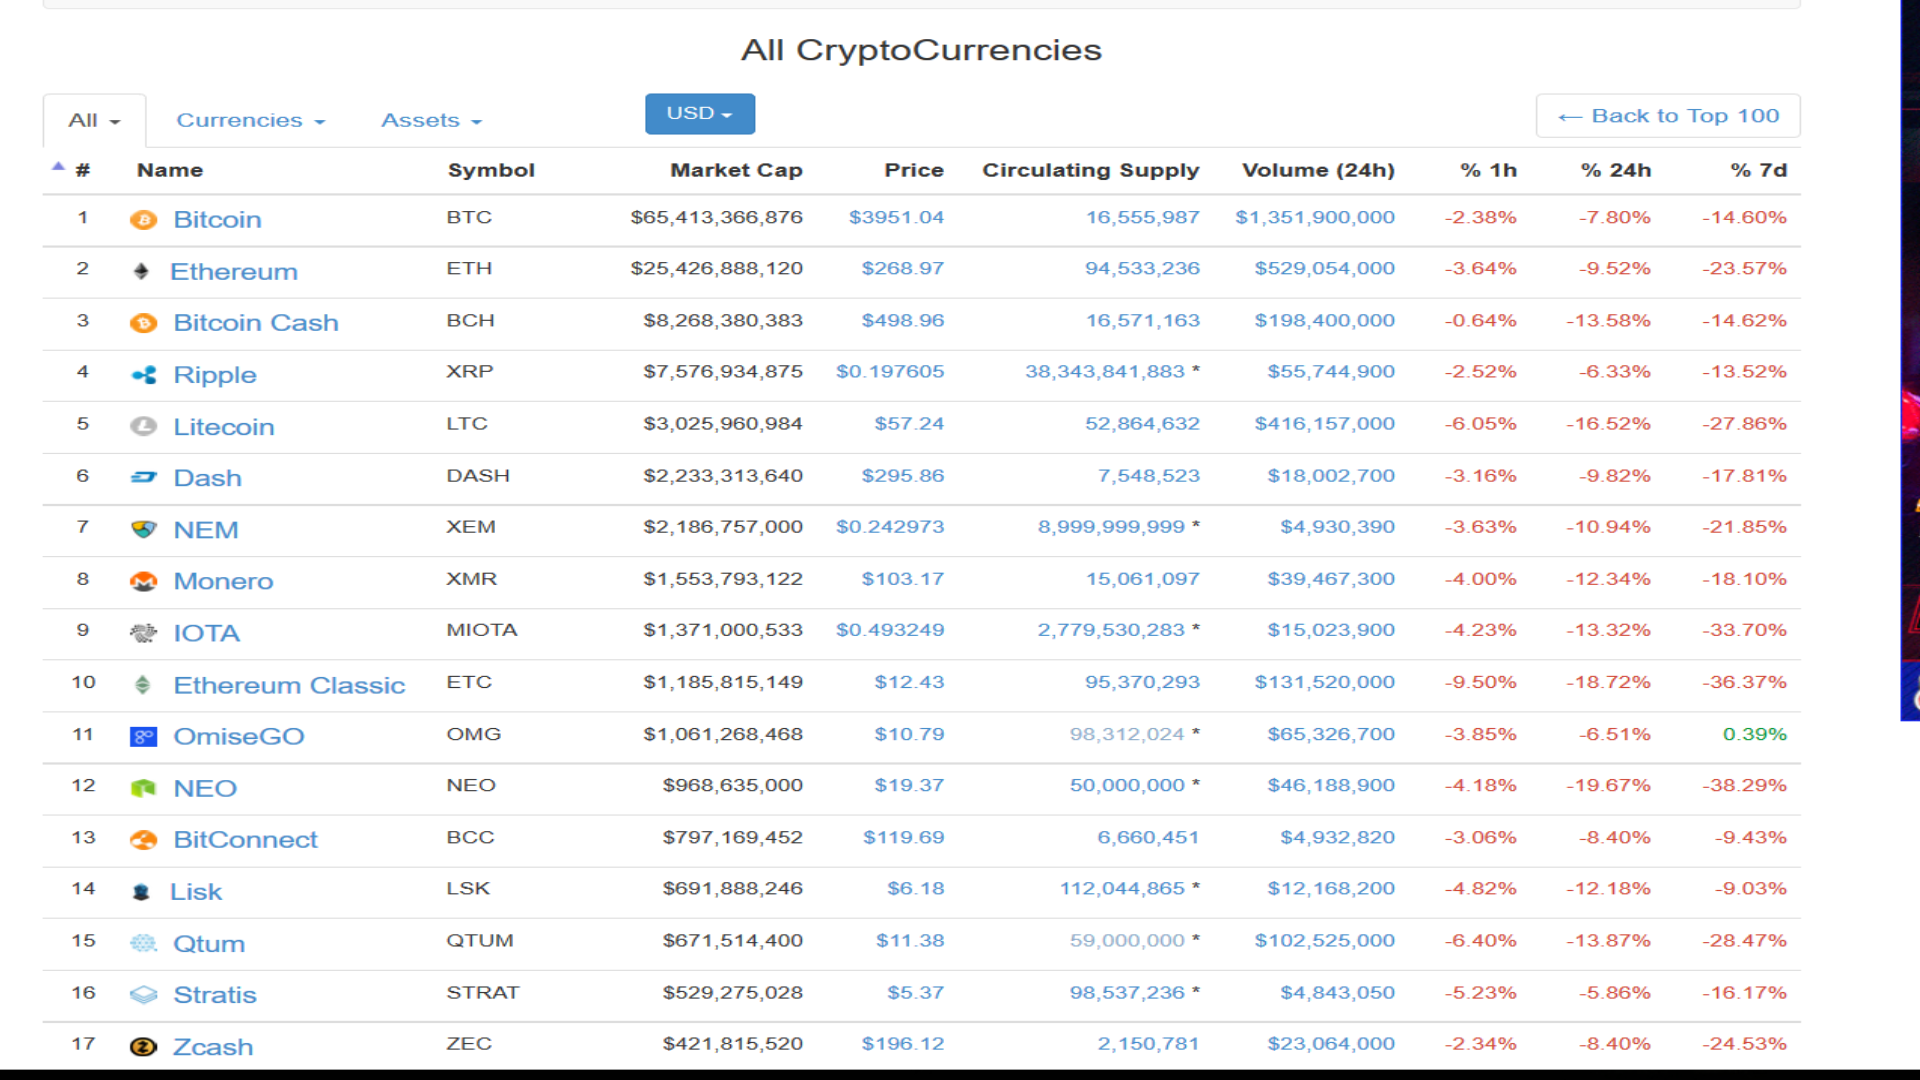Click Bitcoin volume $1,351,900,000
This screenshot has width=1920, height=1080.
[x=1315, y=218]
